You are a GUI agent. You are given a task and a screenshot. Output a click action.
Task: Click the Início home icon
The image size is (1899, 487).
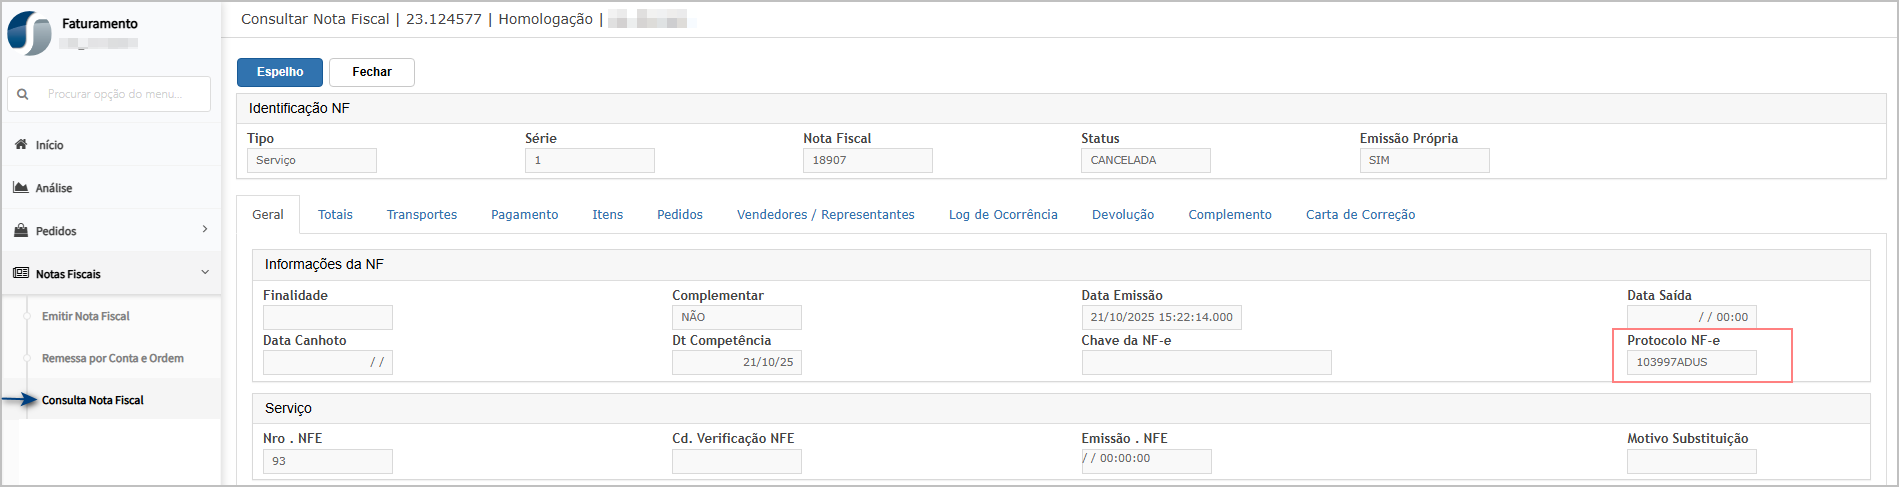(21, 145)
